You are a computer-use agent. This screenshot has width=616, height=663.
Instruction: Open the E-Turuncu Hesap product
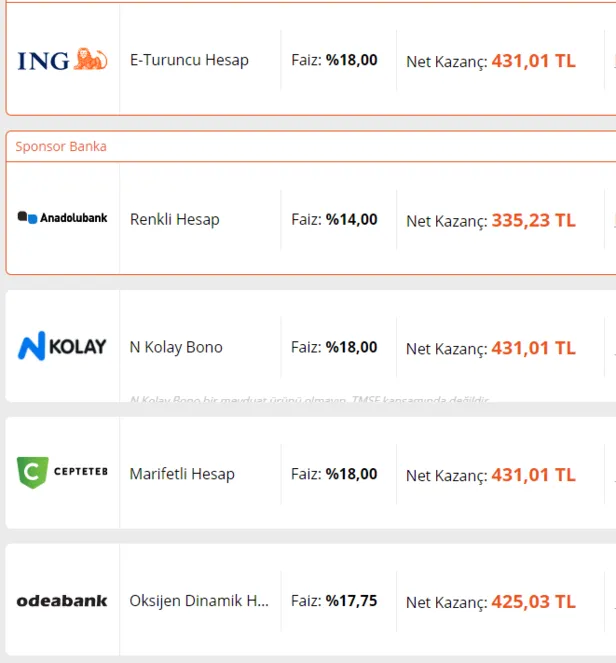click(x=189, y=60)
